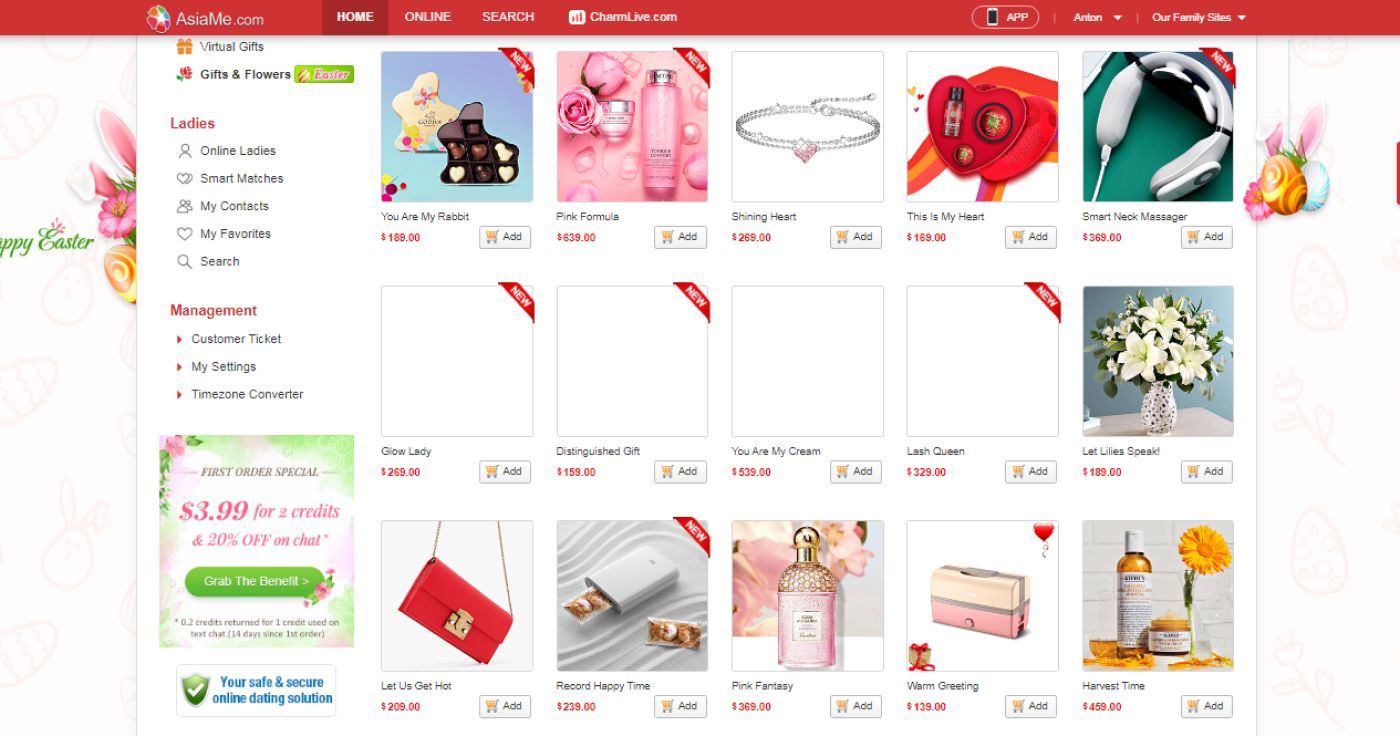Open the Virtual Gifts gift-box icon
This screenshot has height=736, width=1400.
[184, 46]
